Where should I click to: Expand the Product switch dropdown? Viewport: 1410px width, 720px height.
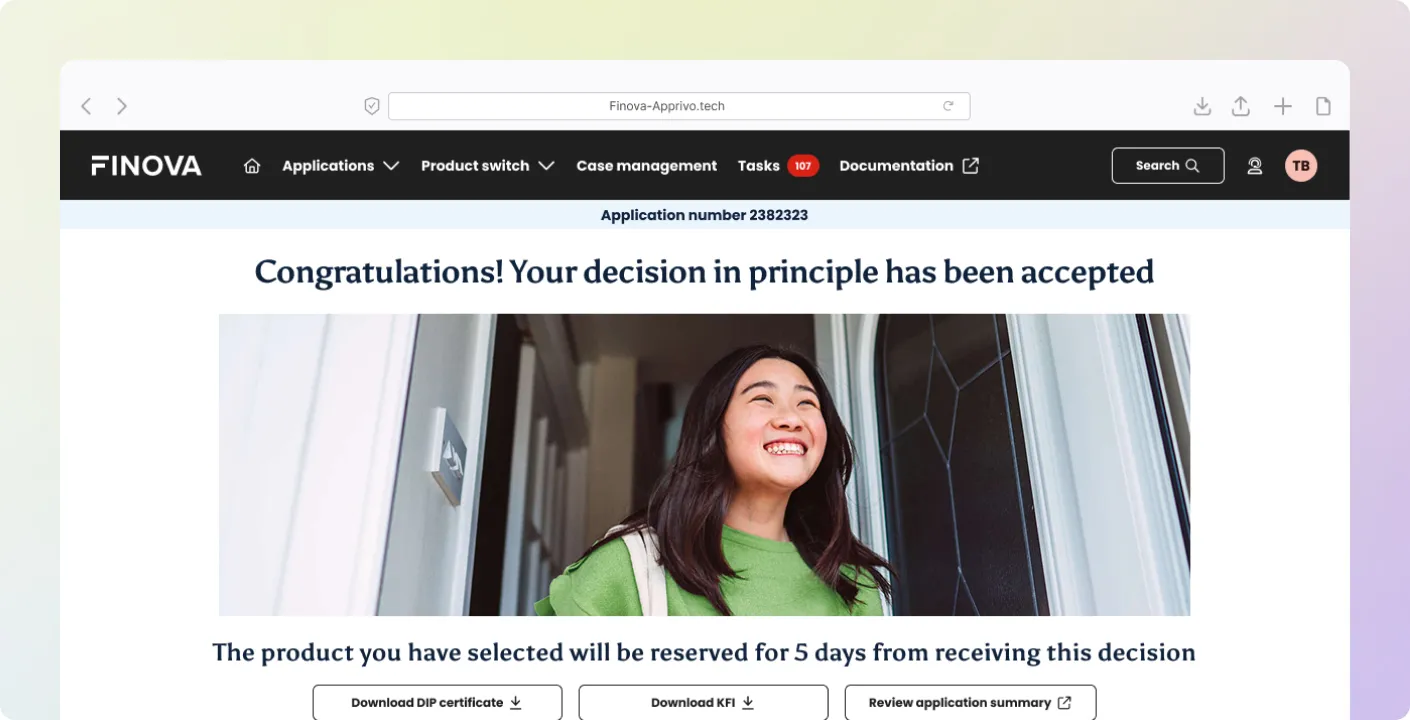487,166
